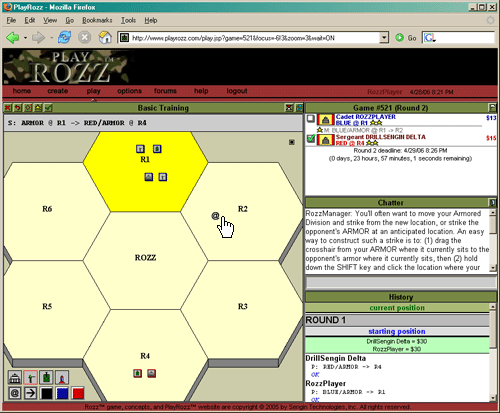Viewport: 500px width, 413px height.
Task: Click the bottom-left blue unit in hex R1
Action: (149, 177)
